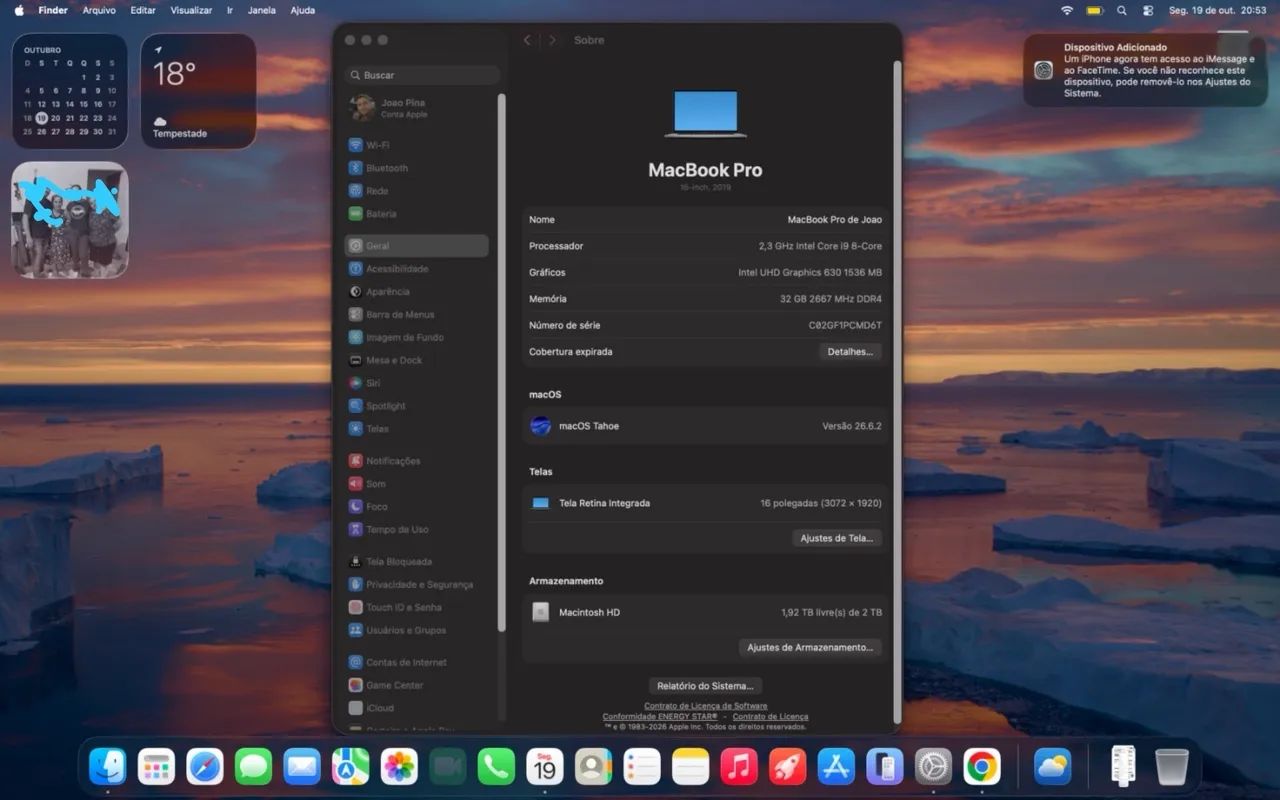
Task: Open the Contrato de Licença de Software link
Action: click(x=705, y=706)
